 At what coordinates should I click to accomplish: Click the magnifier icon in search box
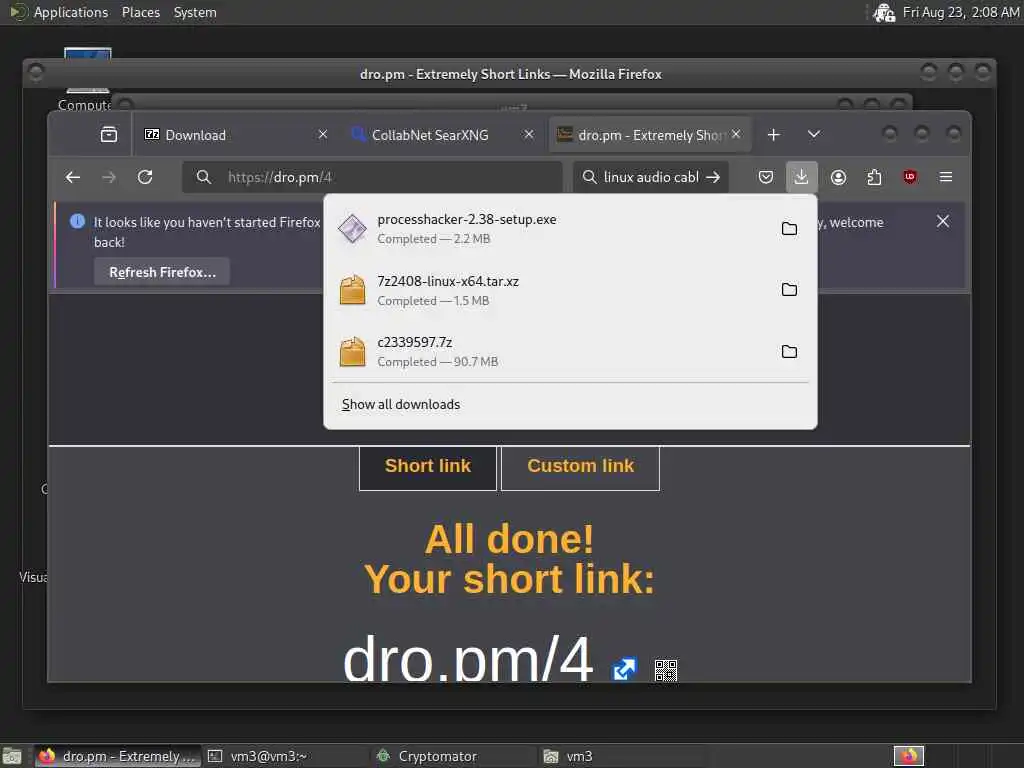[589, 177]
